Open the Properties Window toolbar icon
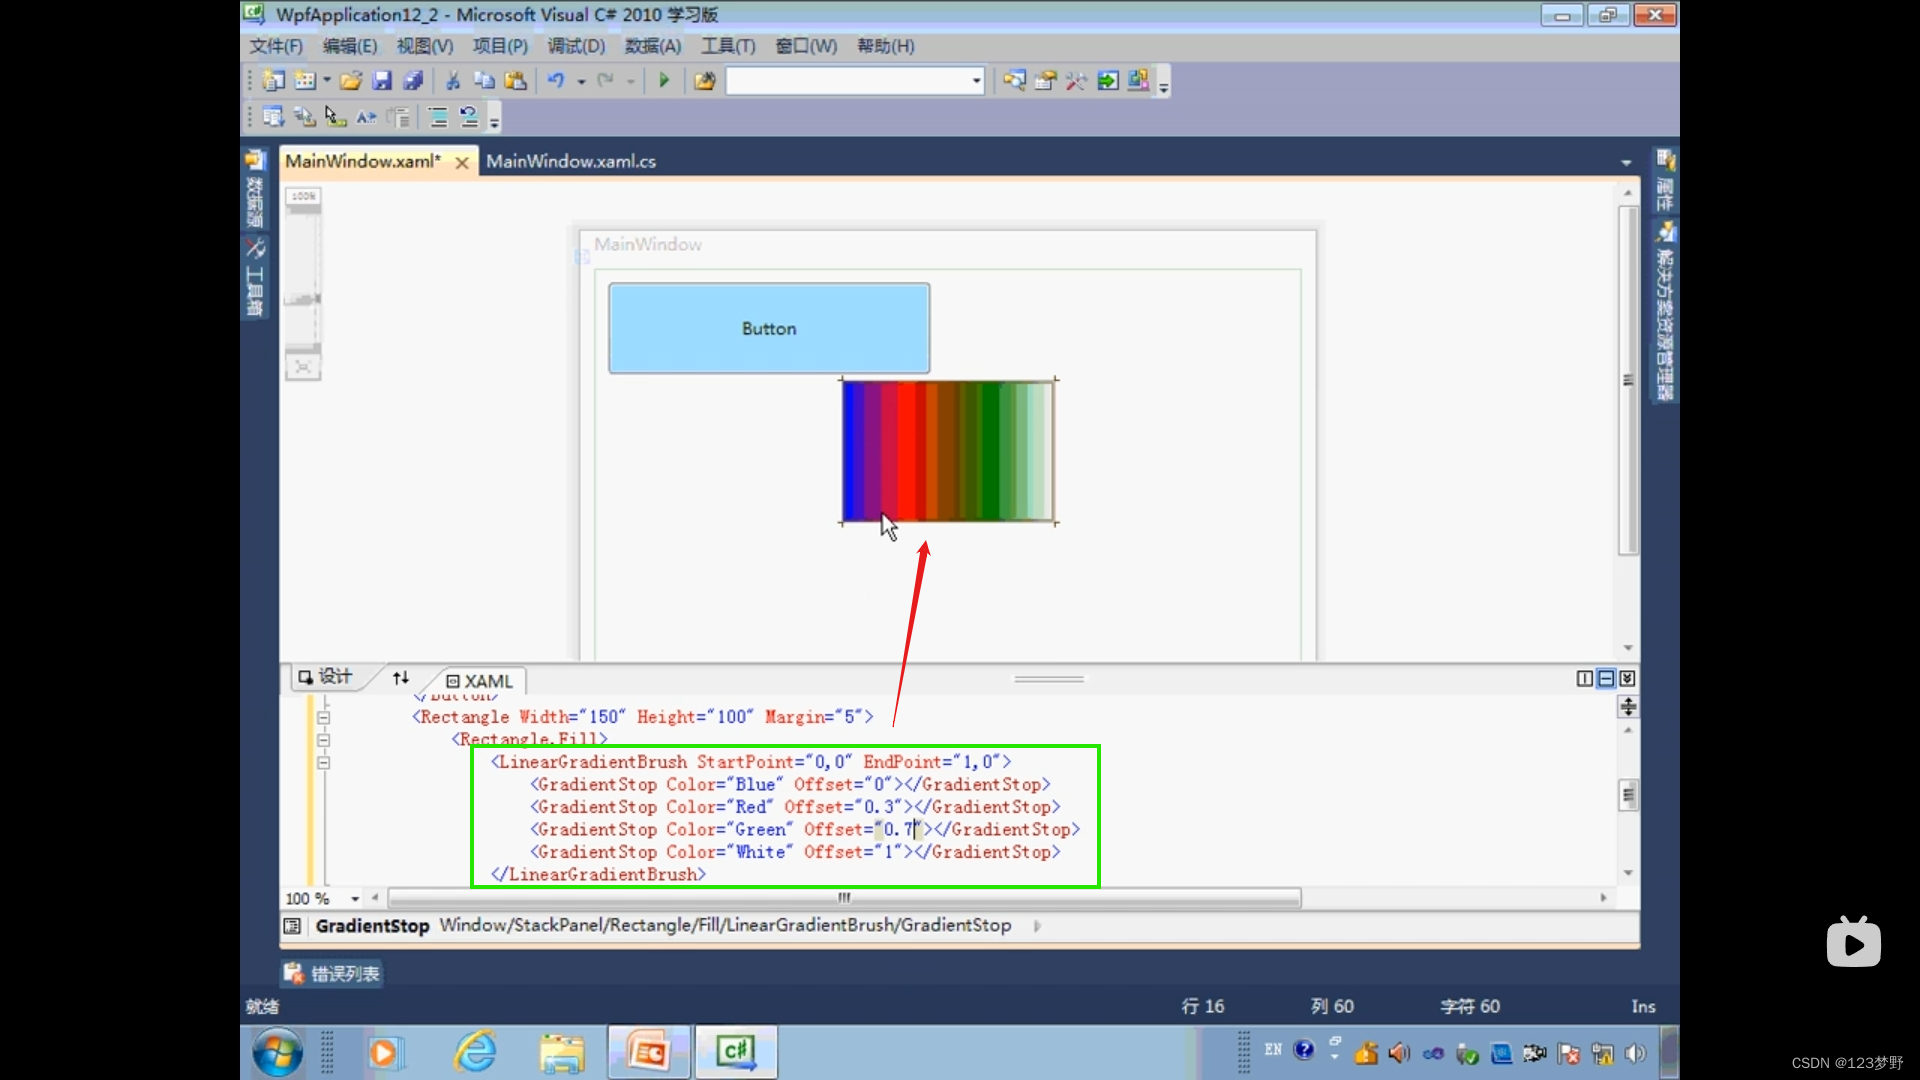Screen dimensions: 1920x1080 [1045, 81]
